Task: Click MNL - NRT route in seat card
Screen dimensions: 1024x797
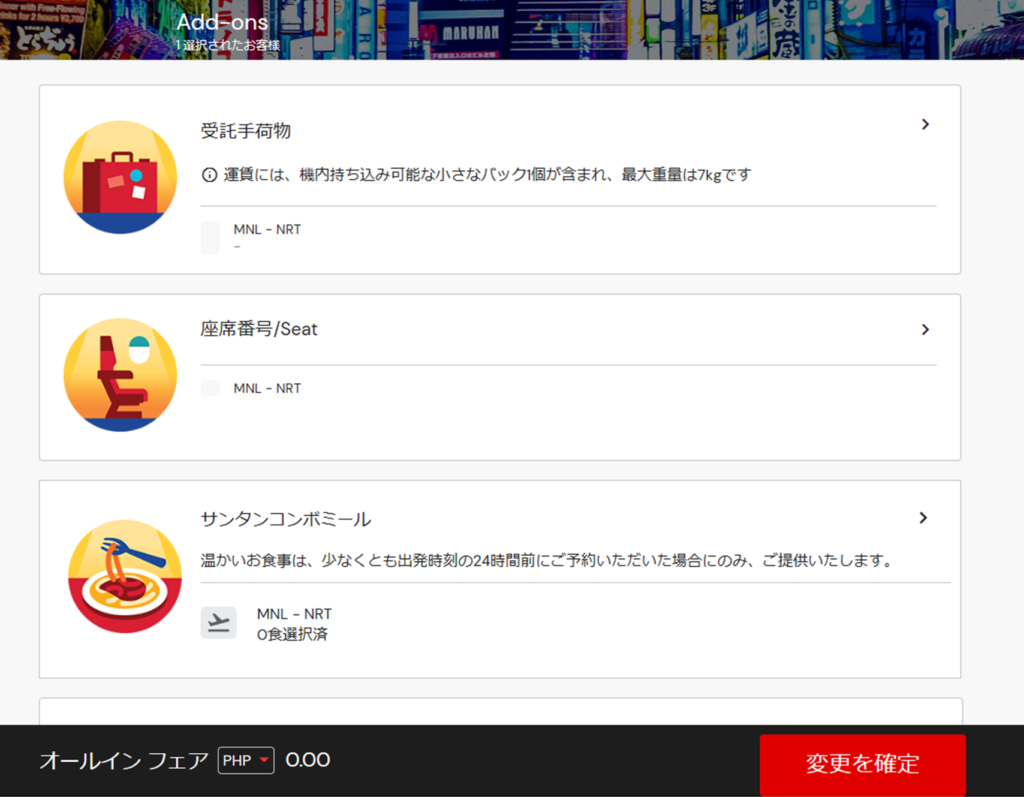Action: (x=267, y=388)
